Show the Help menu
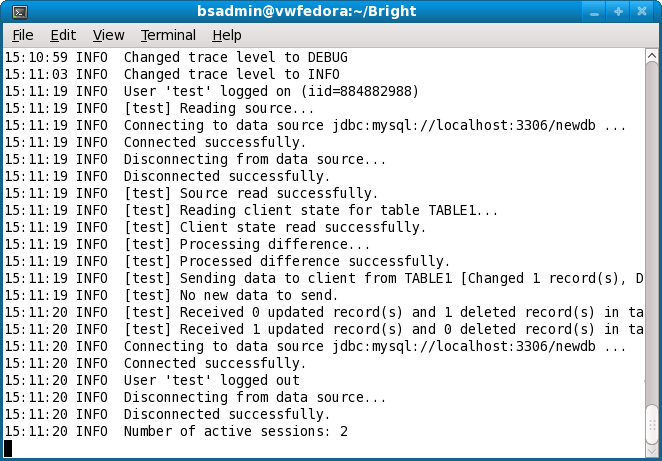This screenshot has height=461, width=662. coord(227,35)
